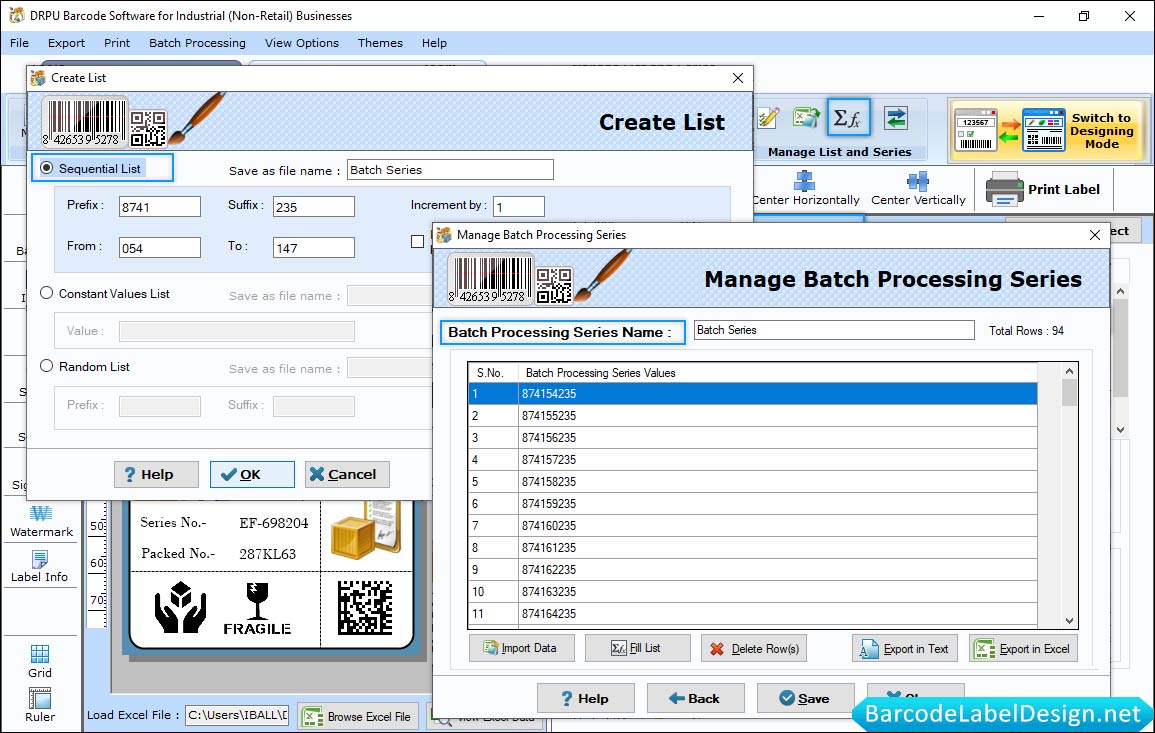Select the Constant Values List option
The height and width of the screenshot is (733, 1155).
pyautogui.click(x=46, y=292)
